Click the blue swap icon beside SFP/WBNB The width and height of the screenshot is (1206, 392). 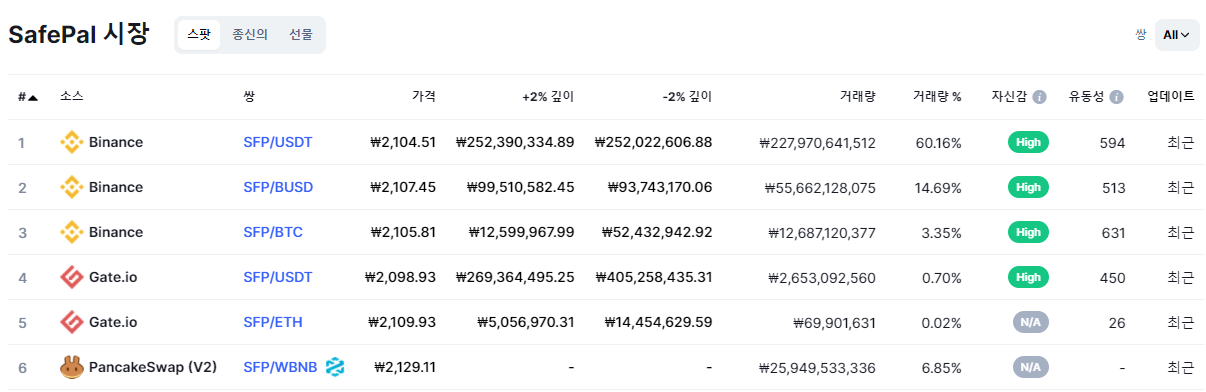pyautogui.click(x=335, y=367)
